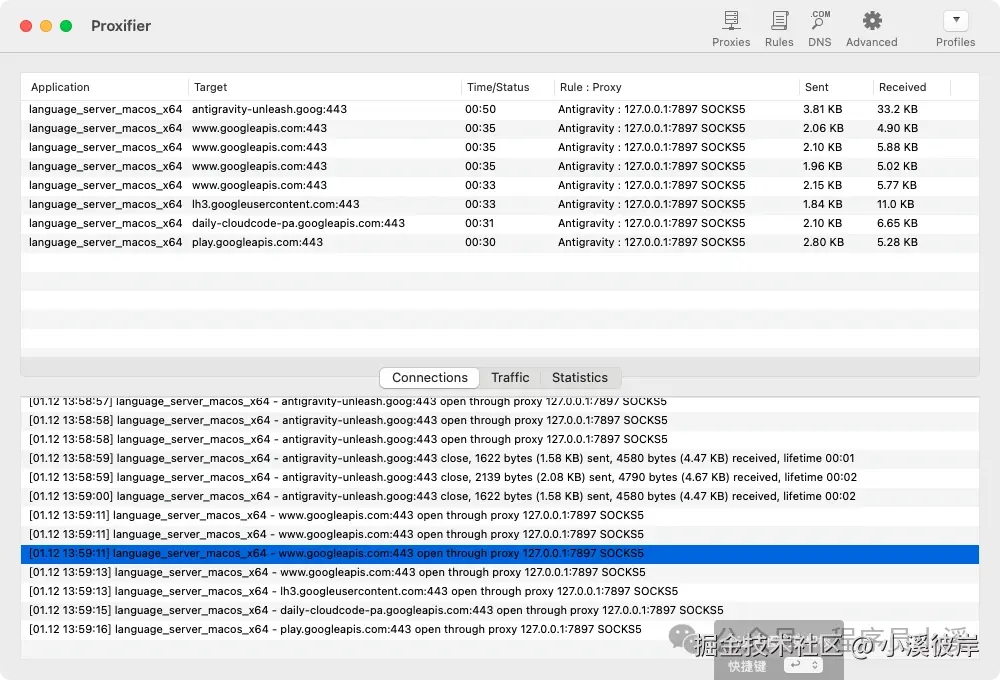Click the 00:31 time status cell

coord(480,223)
